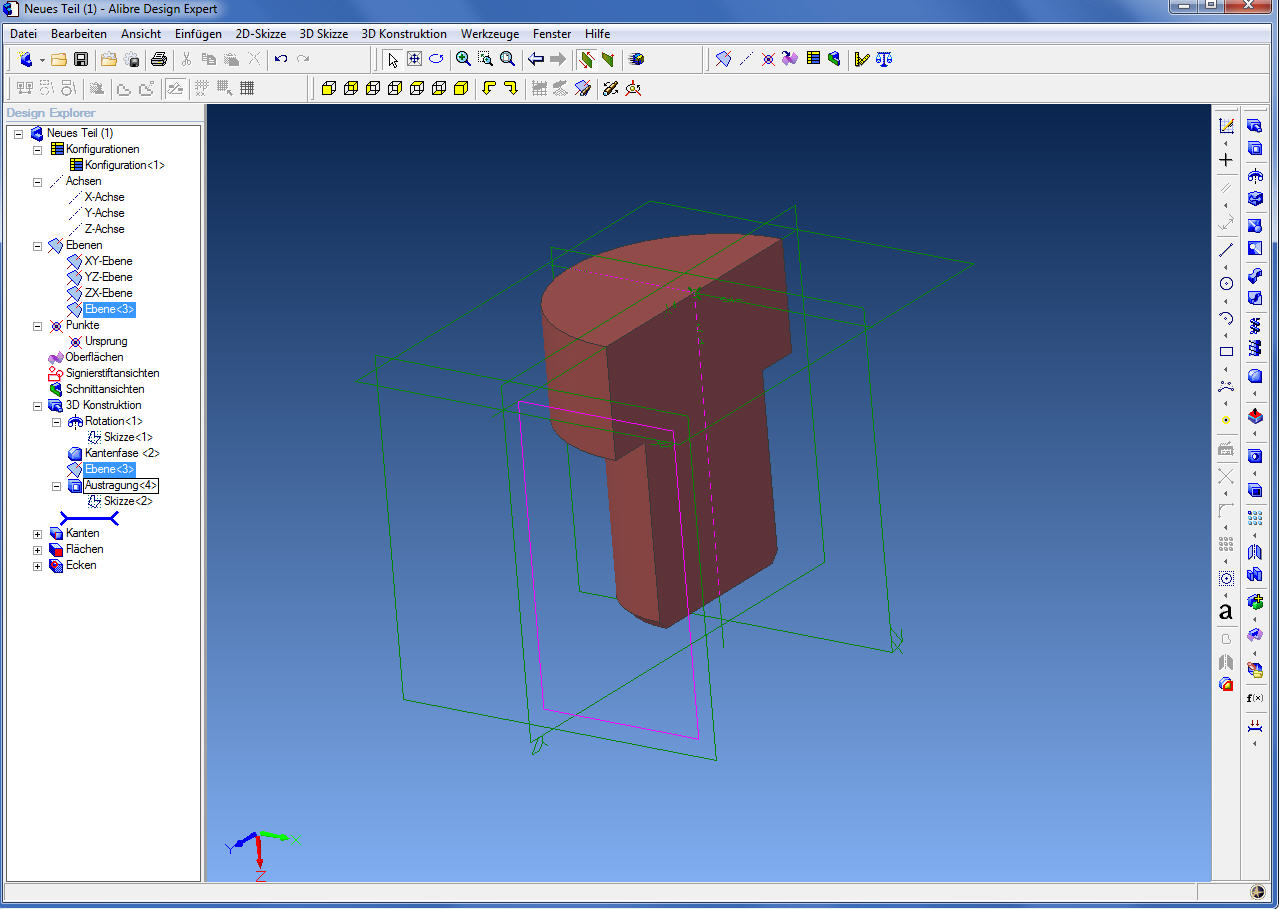
Task: Click the Revolve boss icon in right sidebar
Action: (x=1255, y=176)
